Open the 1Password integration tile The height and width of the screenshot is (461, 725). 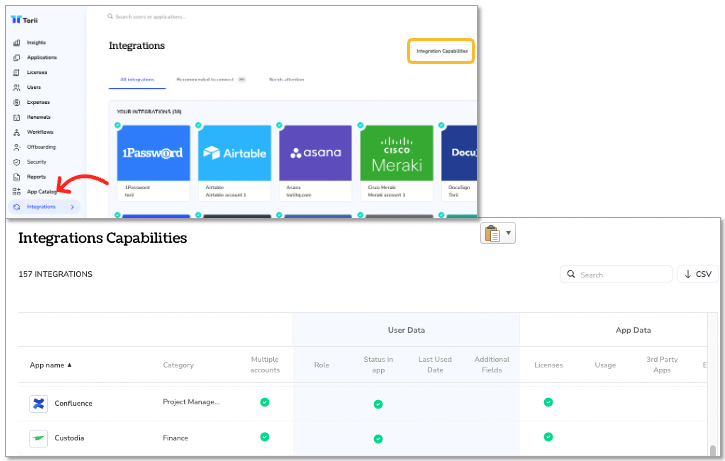(154, 163)
